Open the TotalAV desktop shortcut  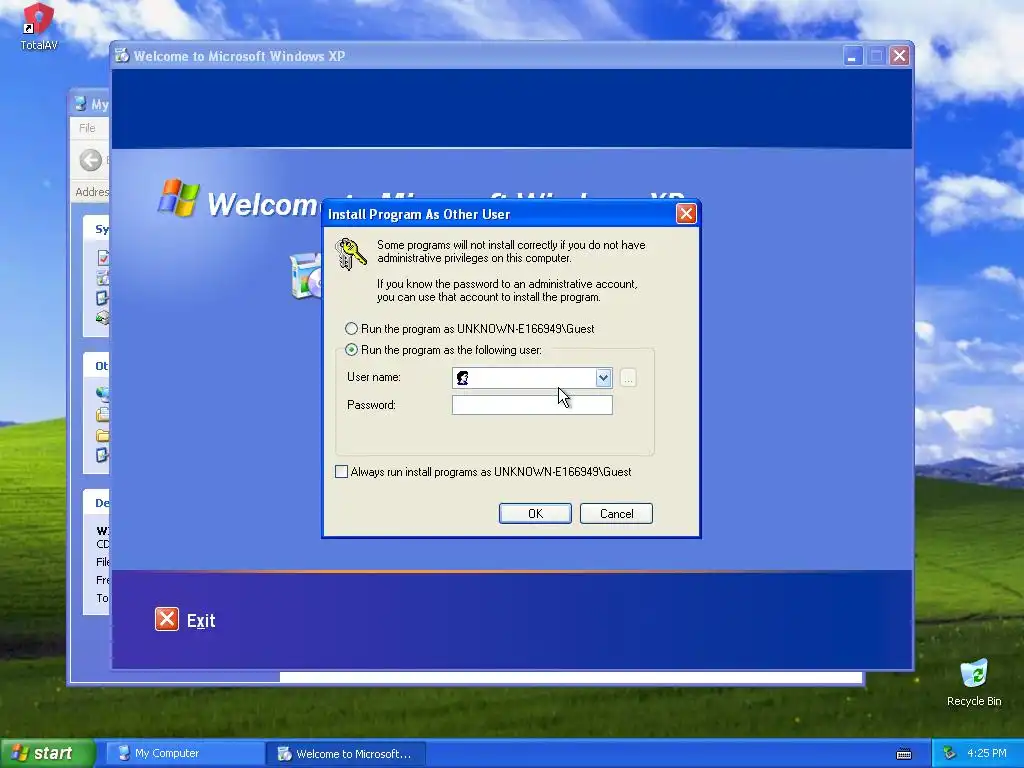[39, 26]
